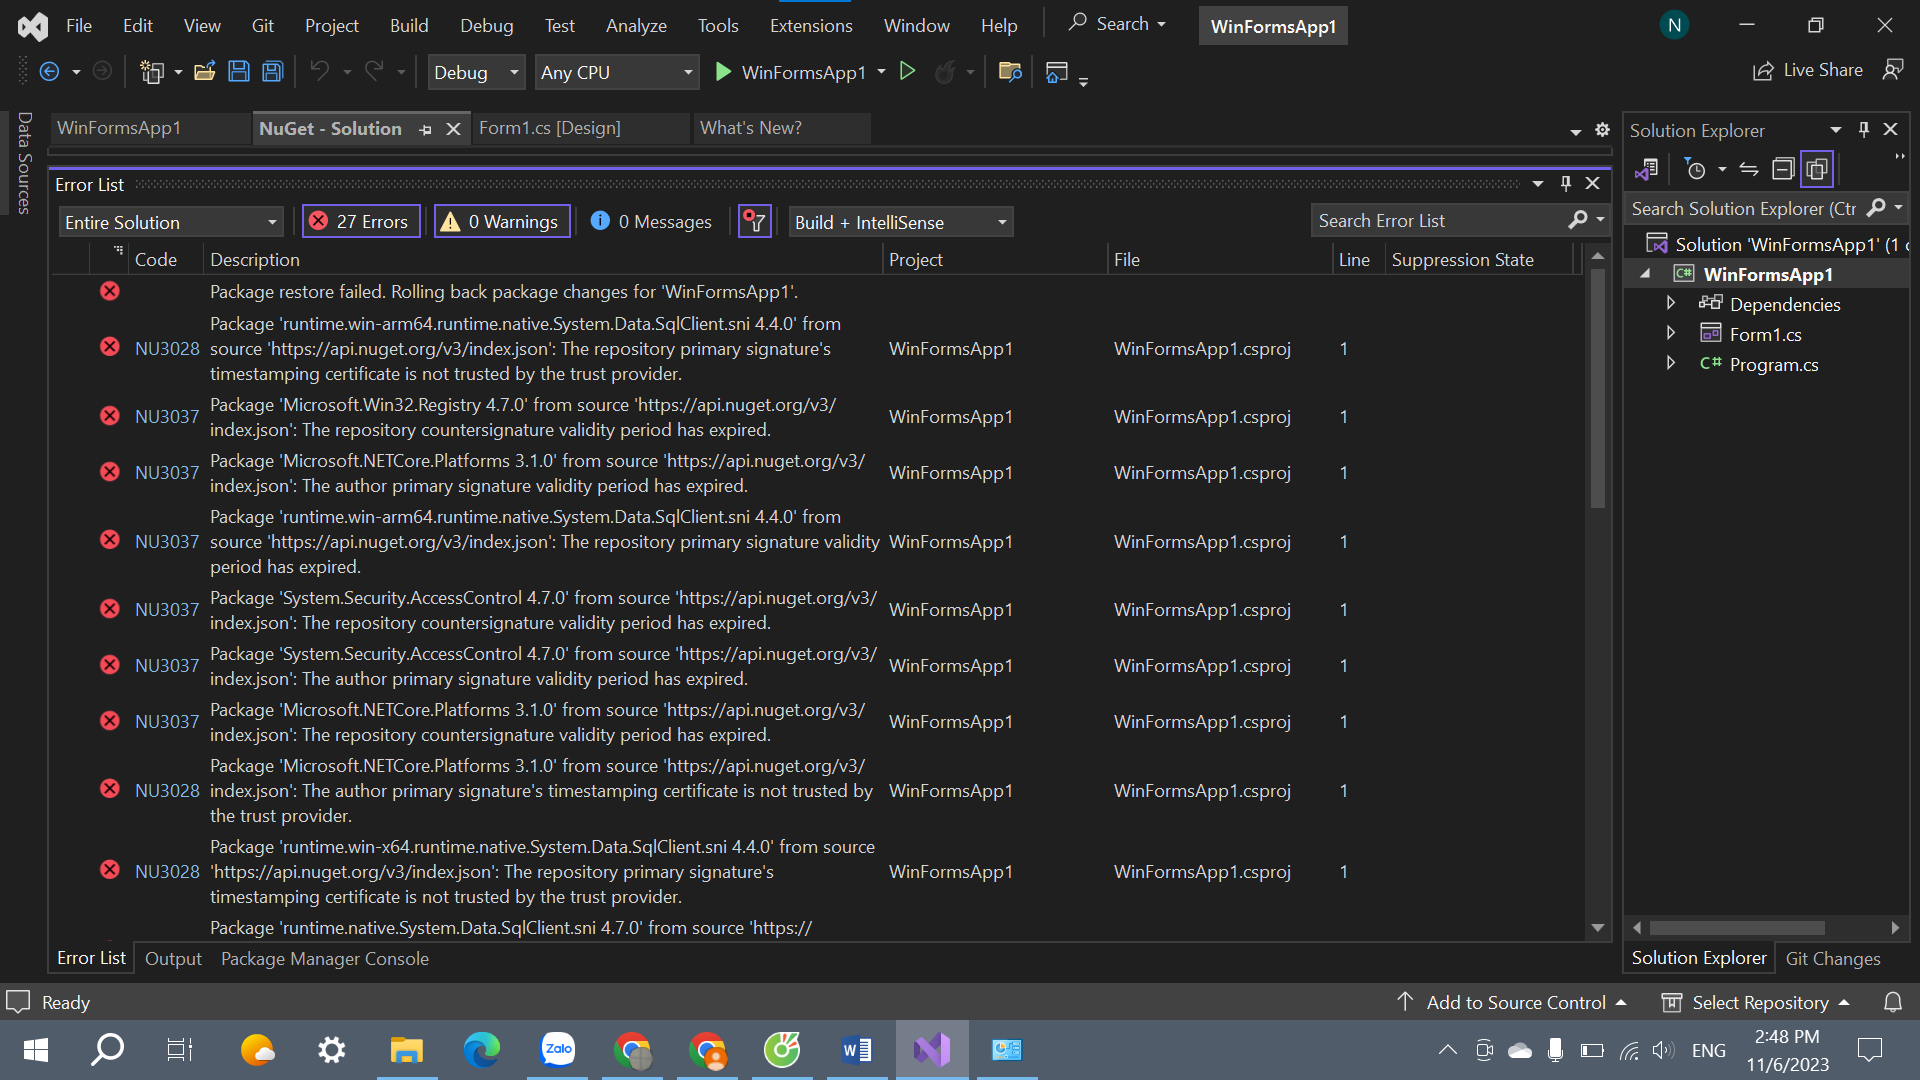Click the Undo arrow icon

[319, 71]
